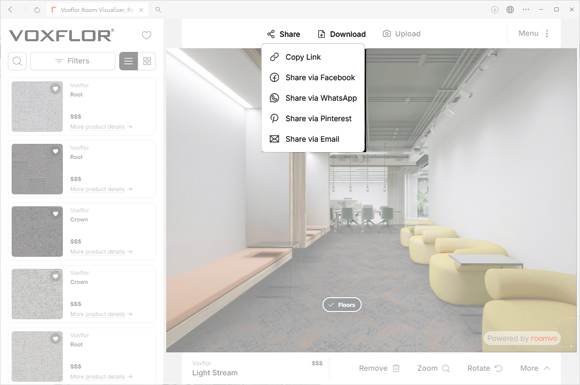Screen dimensions: 580x385
Task: Click the browser tab search magnifier icon
Action: coord(158,10)
